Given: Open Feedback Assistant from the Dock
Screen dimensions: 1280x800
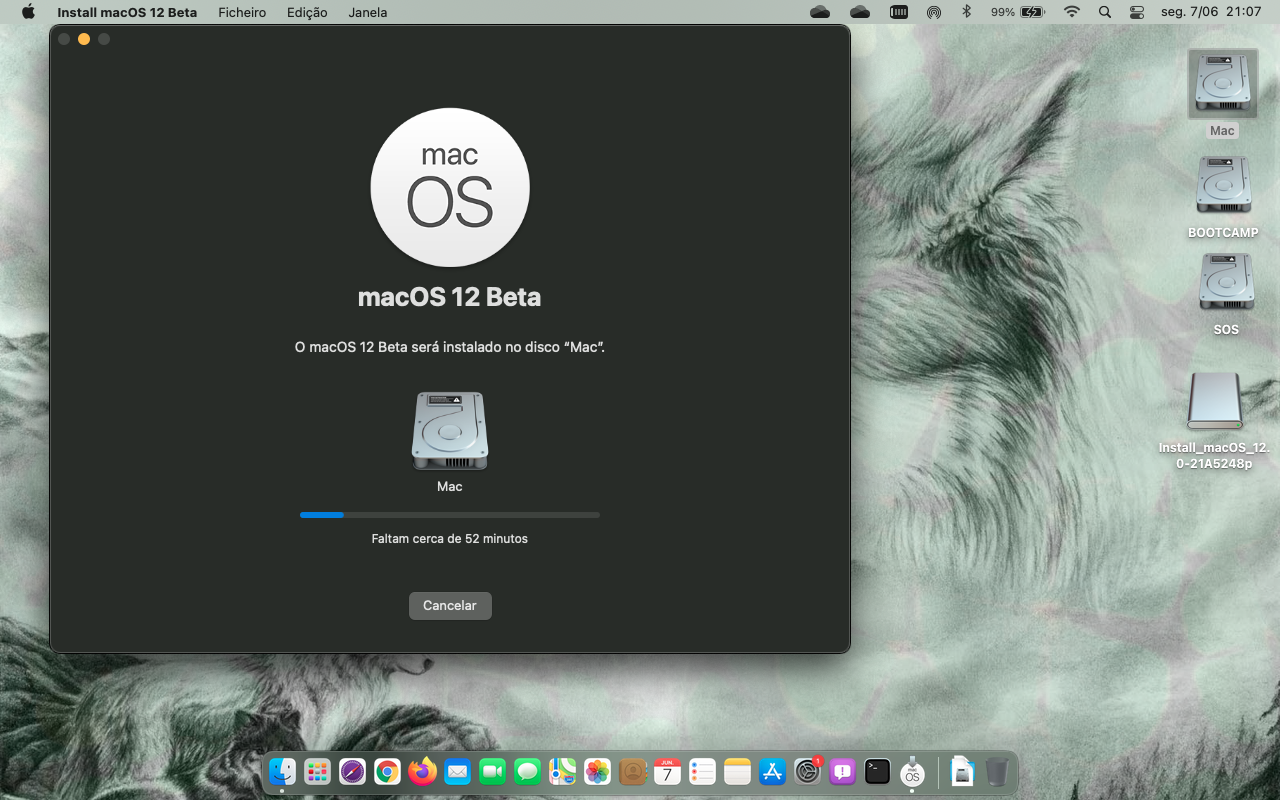Looking at the screenshot, I should click(843, 771).
